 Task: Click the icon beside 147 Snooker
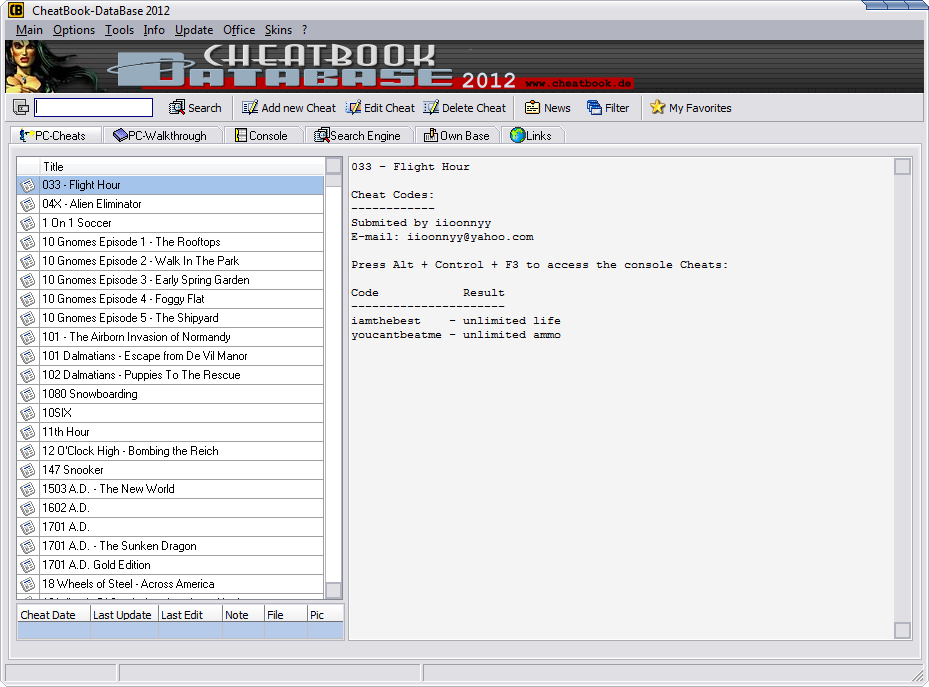28,470
